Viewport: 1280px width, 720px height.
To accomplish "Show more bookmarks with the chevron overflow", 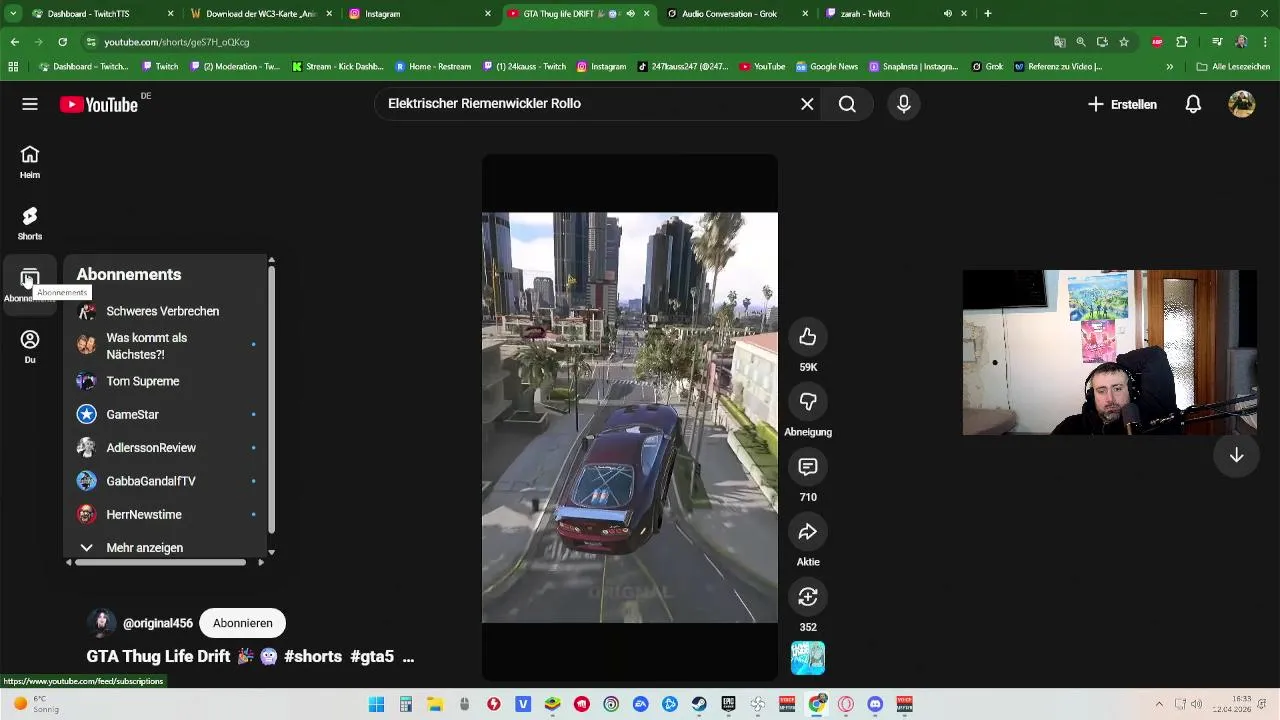I will click(1169, 67).
